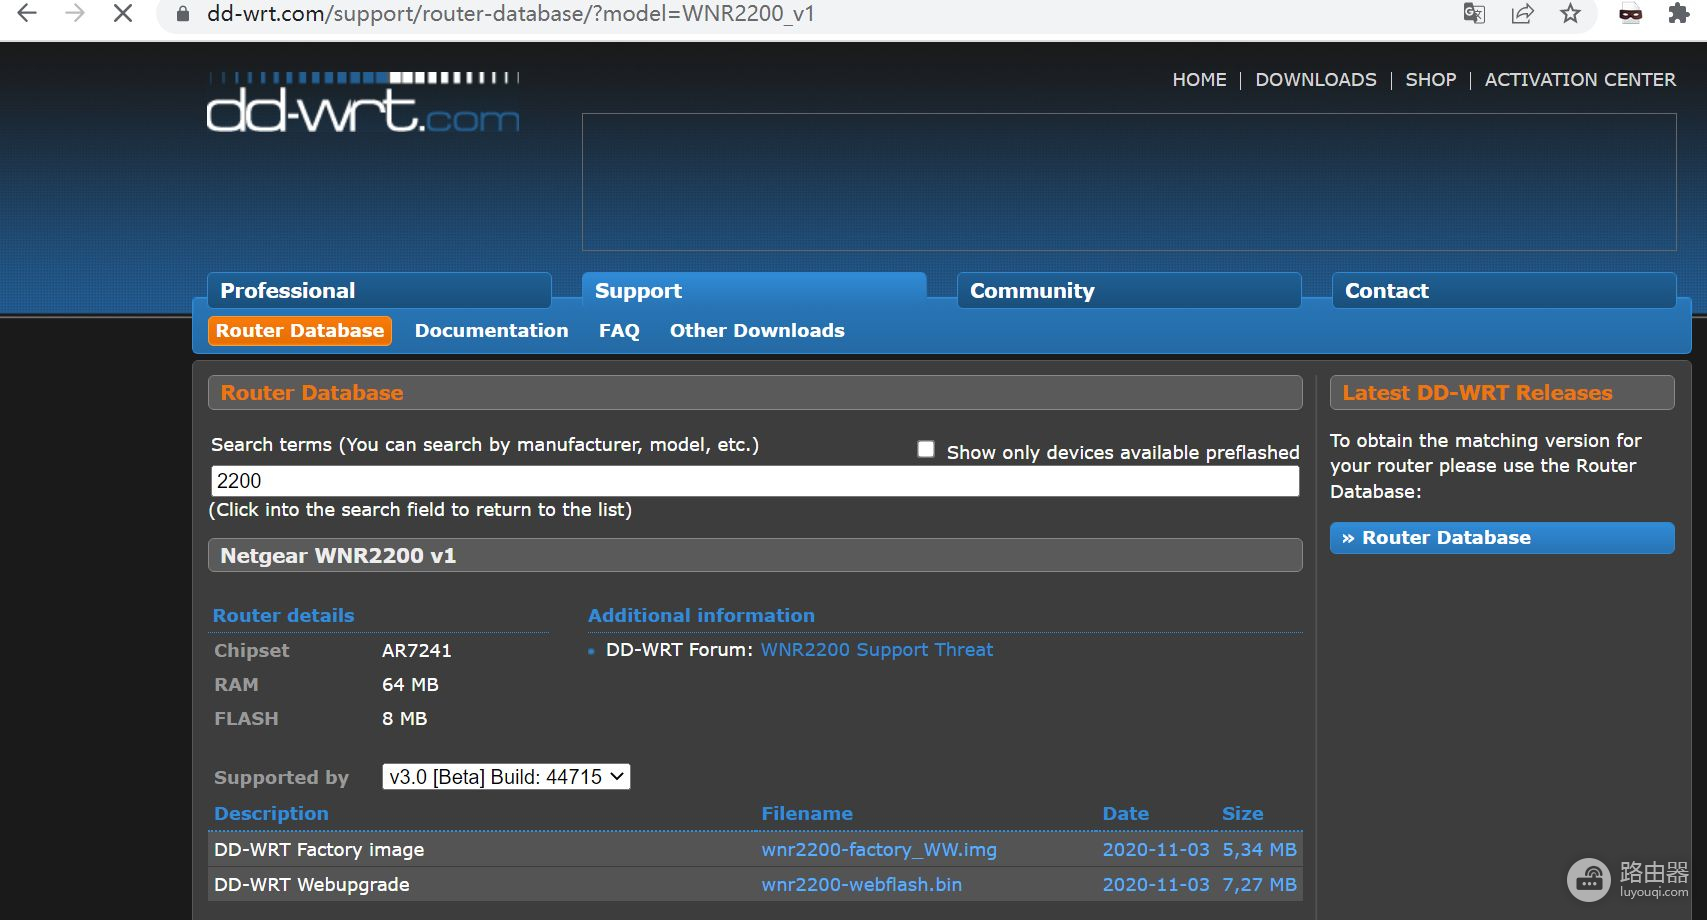The width and height of the screenshot is (1707, 920).
Task: Click the Size column header
Action: pos(1243,814)
